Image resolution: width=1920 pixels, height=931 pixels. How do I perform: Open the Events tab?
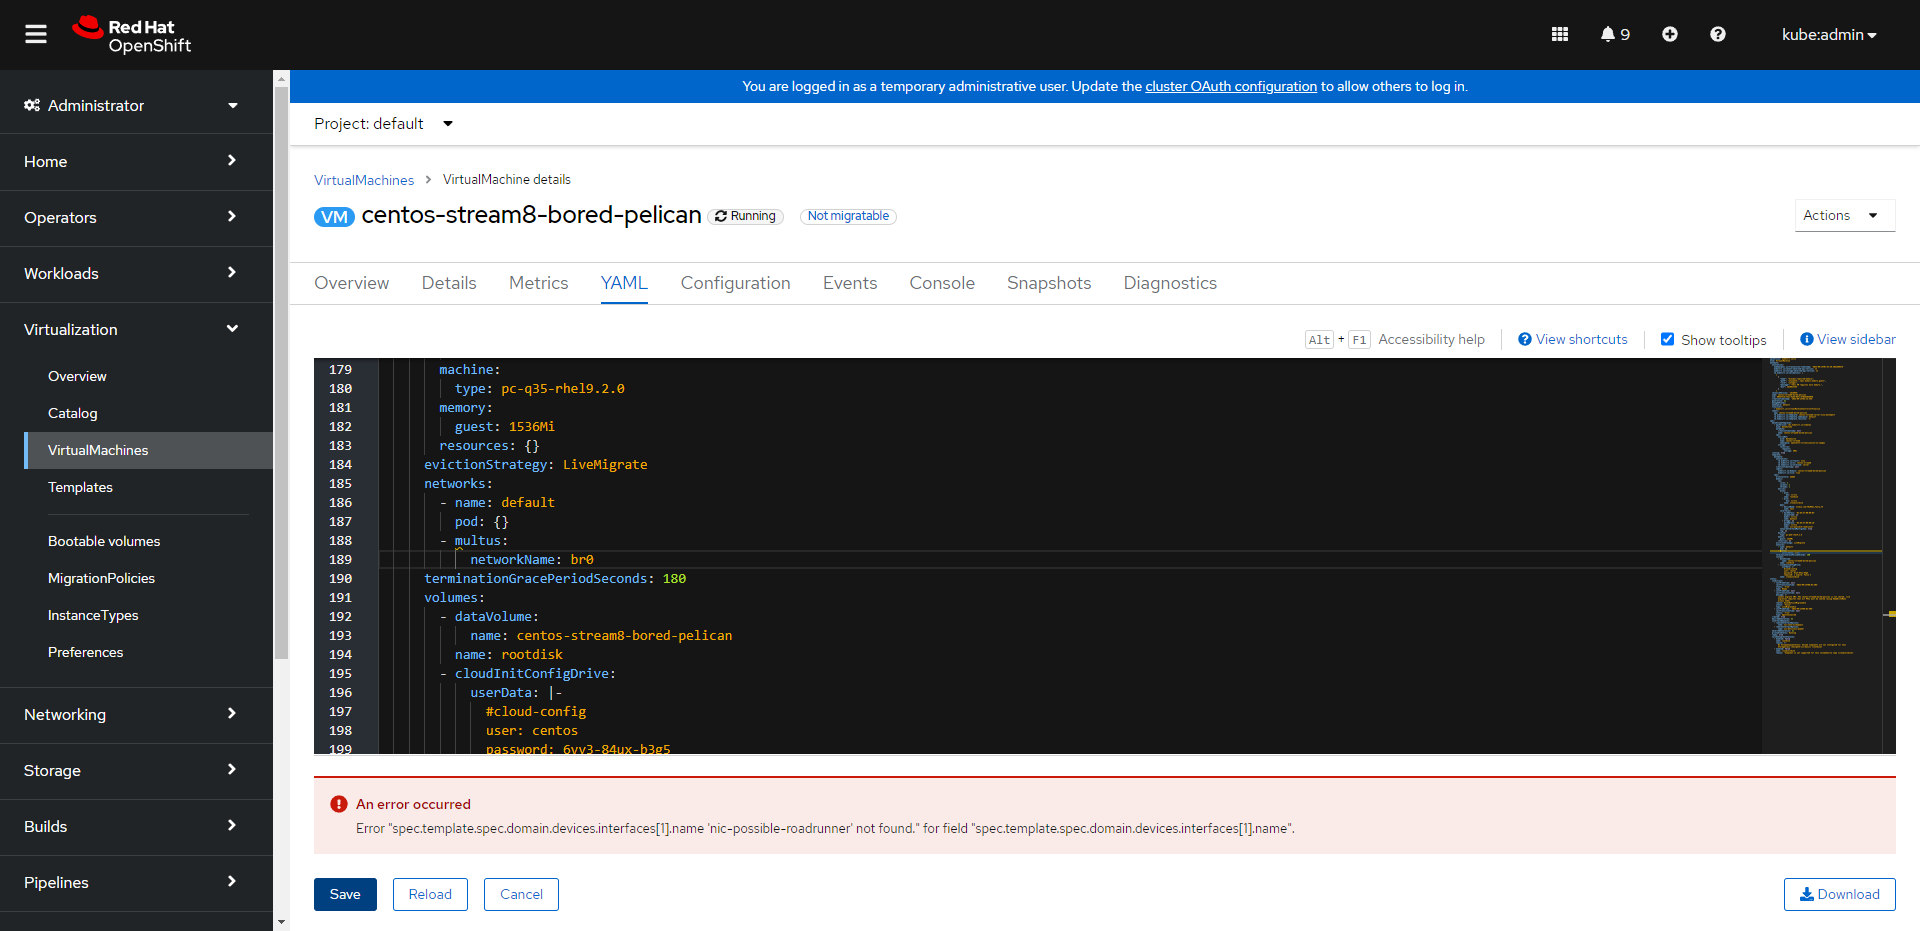point(850,283)
